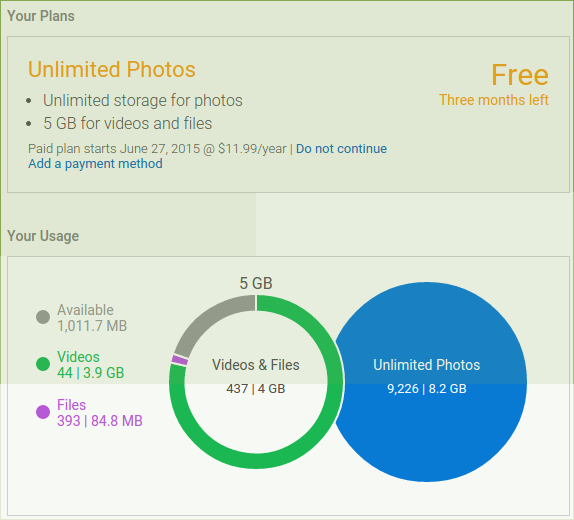Select the Videos 44 | 3.9 GB label
Viewport: 574px width, 520px height.
(x=90, y=365)
